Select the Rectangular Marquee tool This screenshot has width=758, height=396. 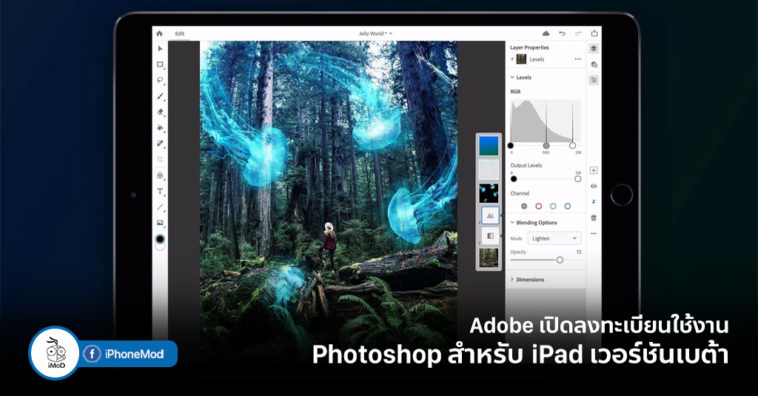pos(160,64)
